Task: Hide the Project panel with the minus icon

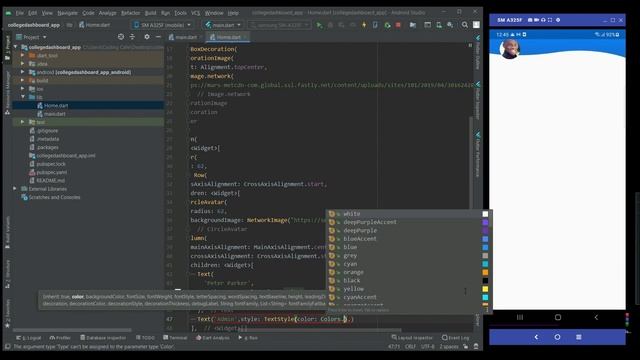Action: [x=158, y=37]
